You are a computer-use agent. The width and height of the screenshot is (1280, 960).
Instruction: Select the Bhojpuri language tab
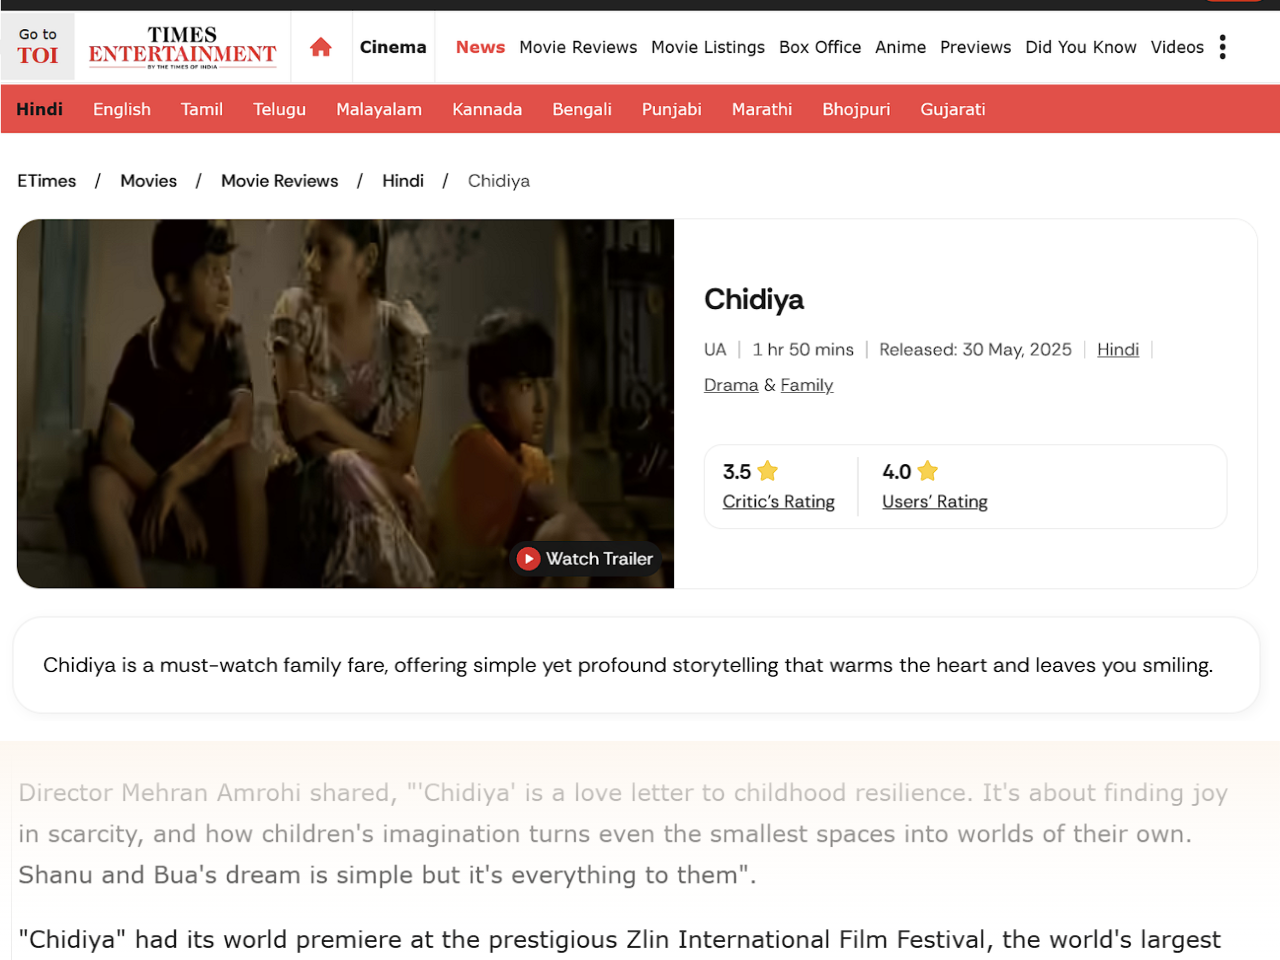pos(856,109)
